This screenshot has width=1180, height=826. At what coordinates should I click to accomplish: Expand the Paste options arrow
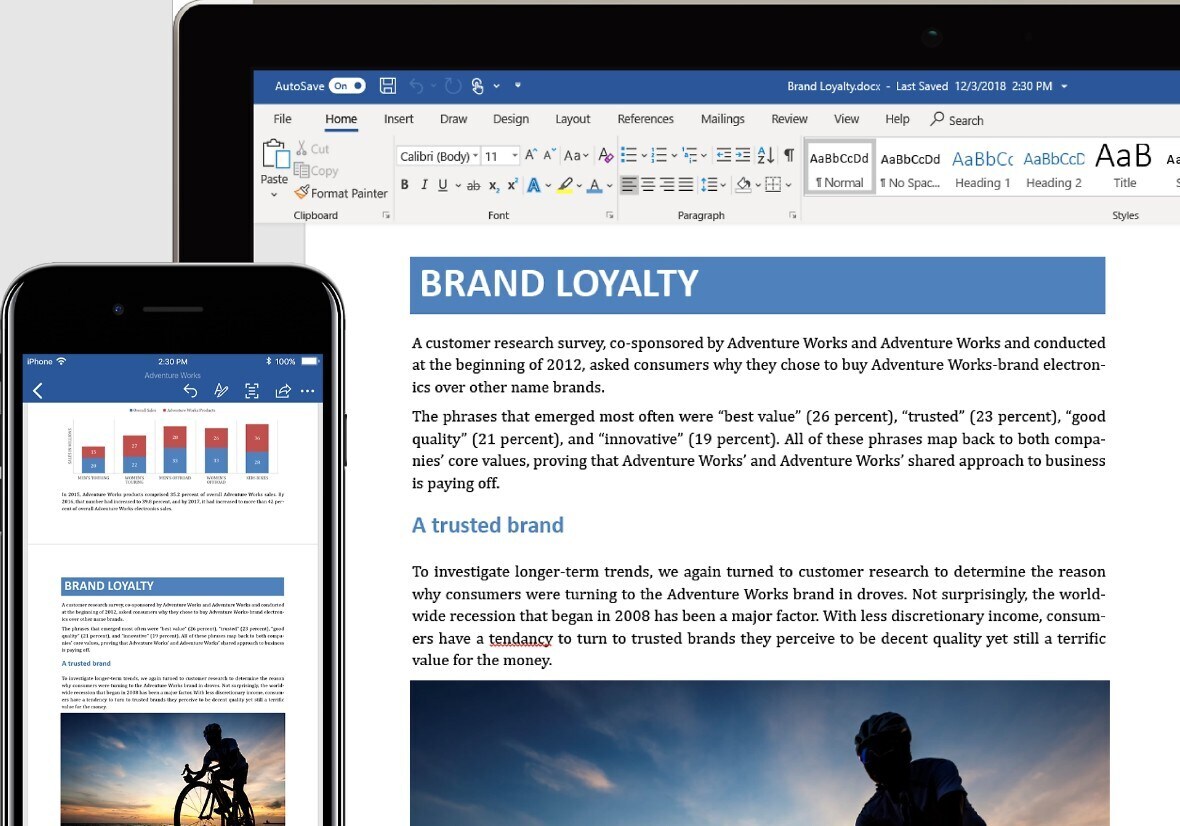(x=274, y=195)
